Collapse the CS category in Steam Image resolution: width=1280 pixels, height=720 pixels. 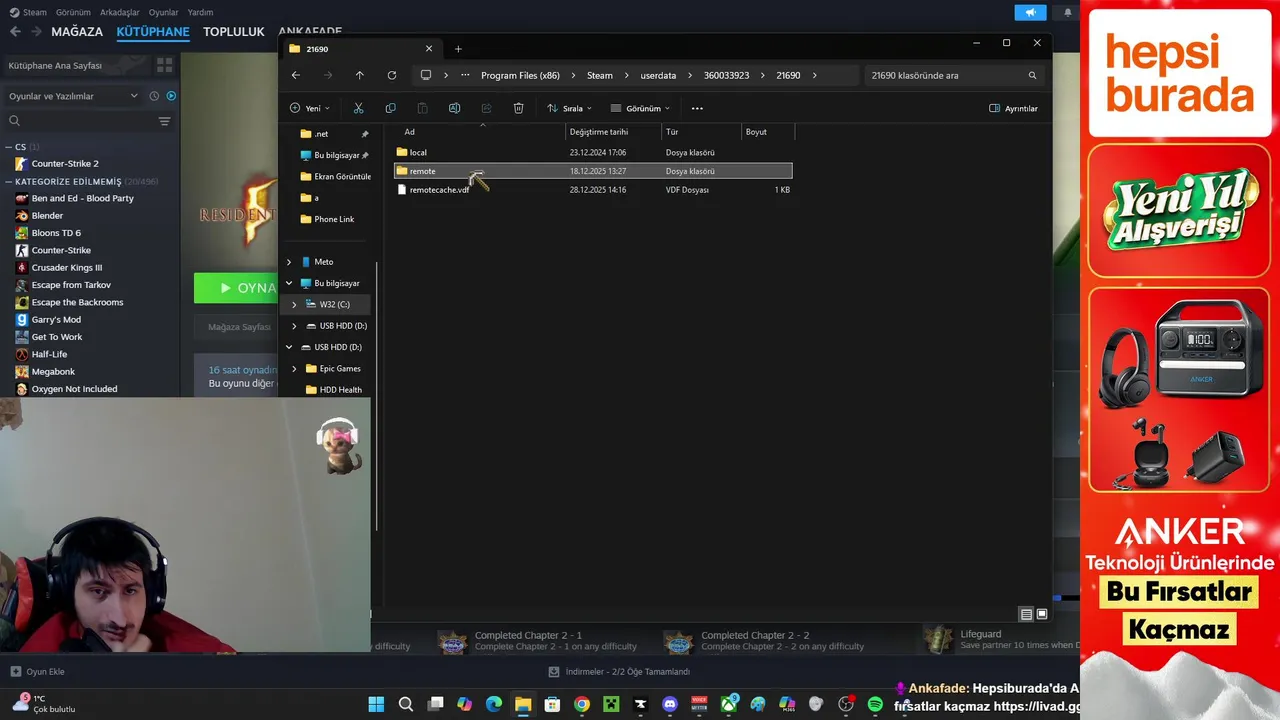[x=8, y=147]
